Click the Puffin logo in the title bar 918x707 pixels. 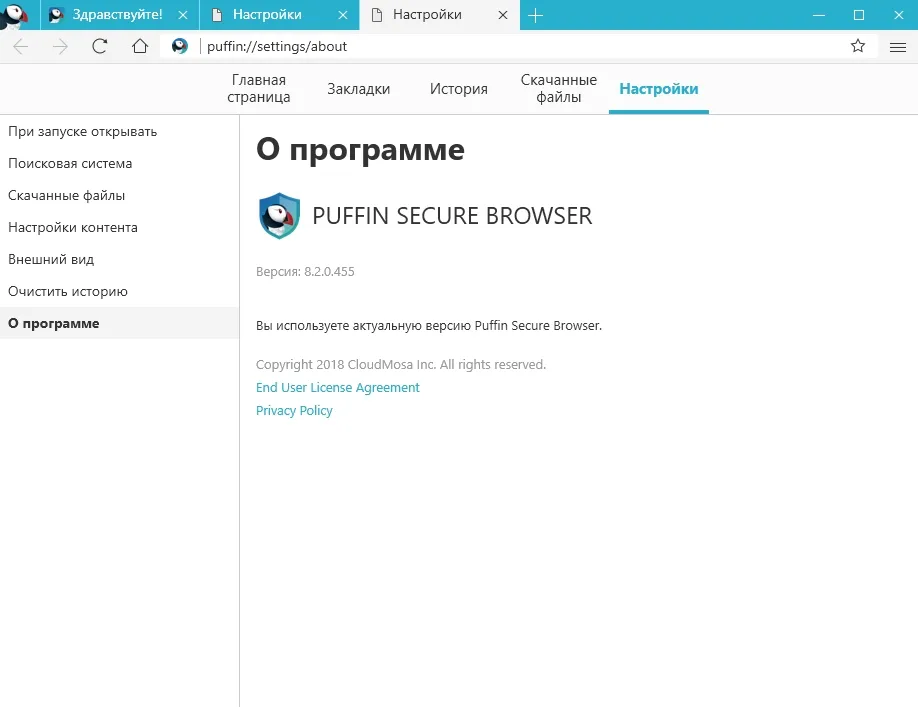click(14, 15)
